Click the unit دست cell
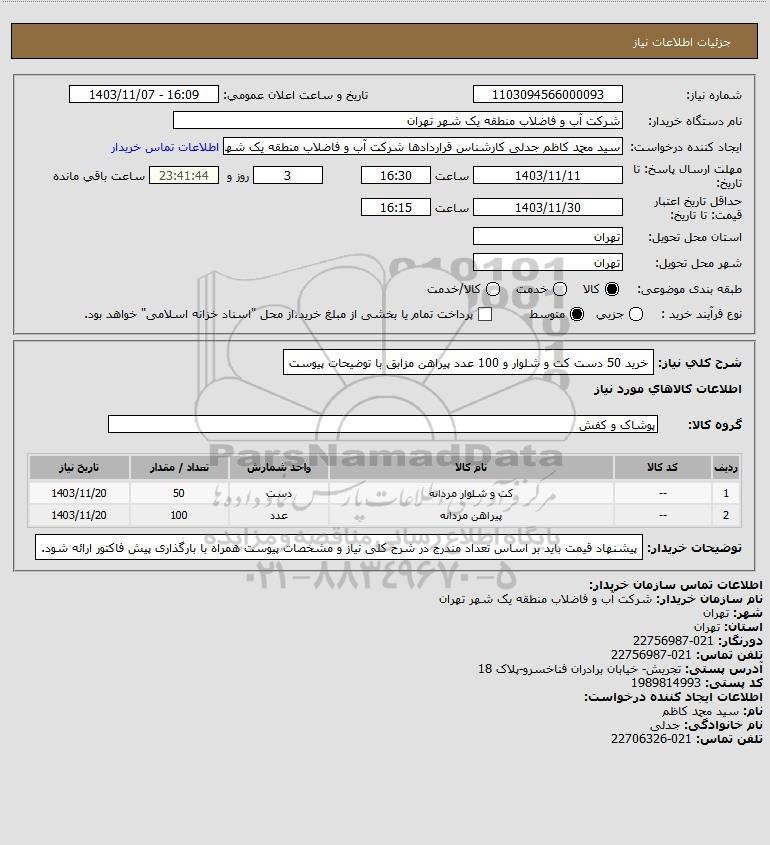 coord(279,493)
